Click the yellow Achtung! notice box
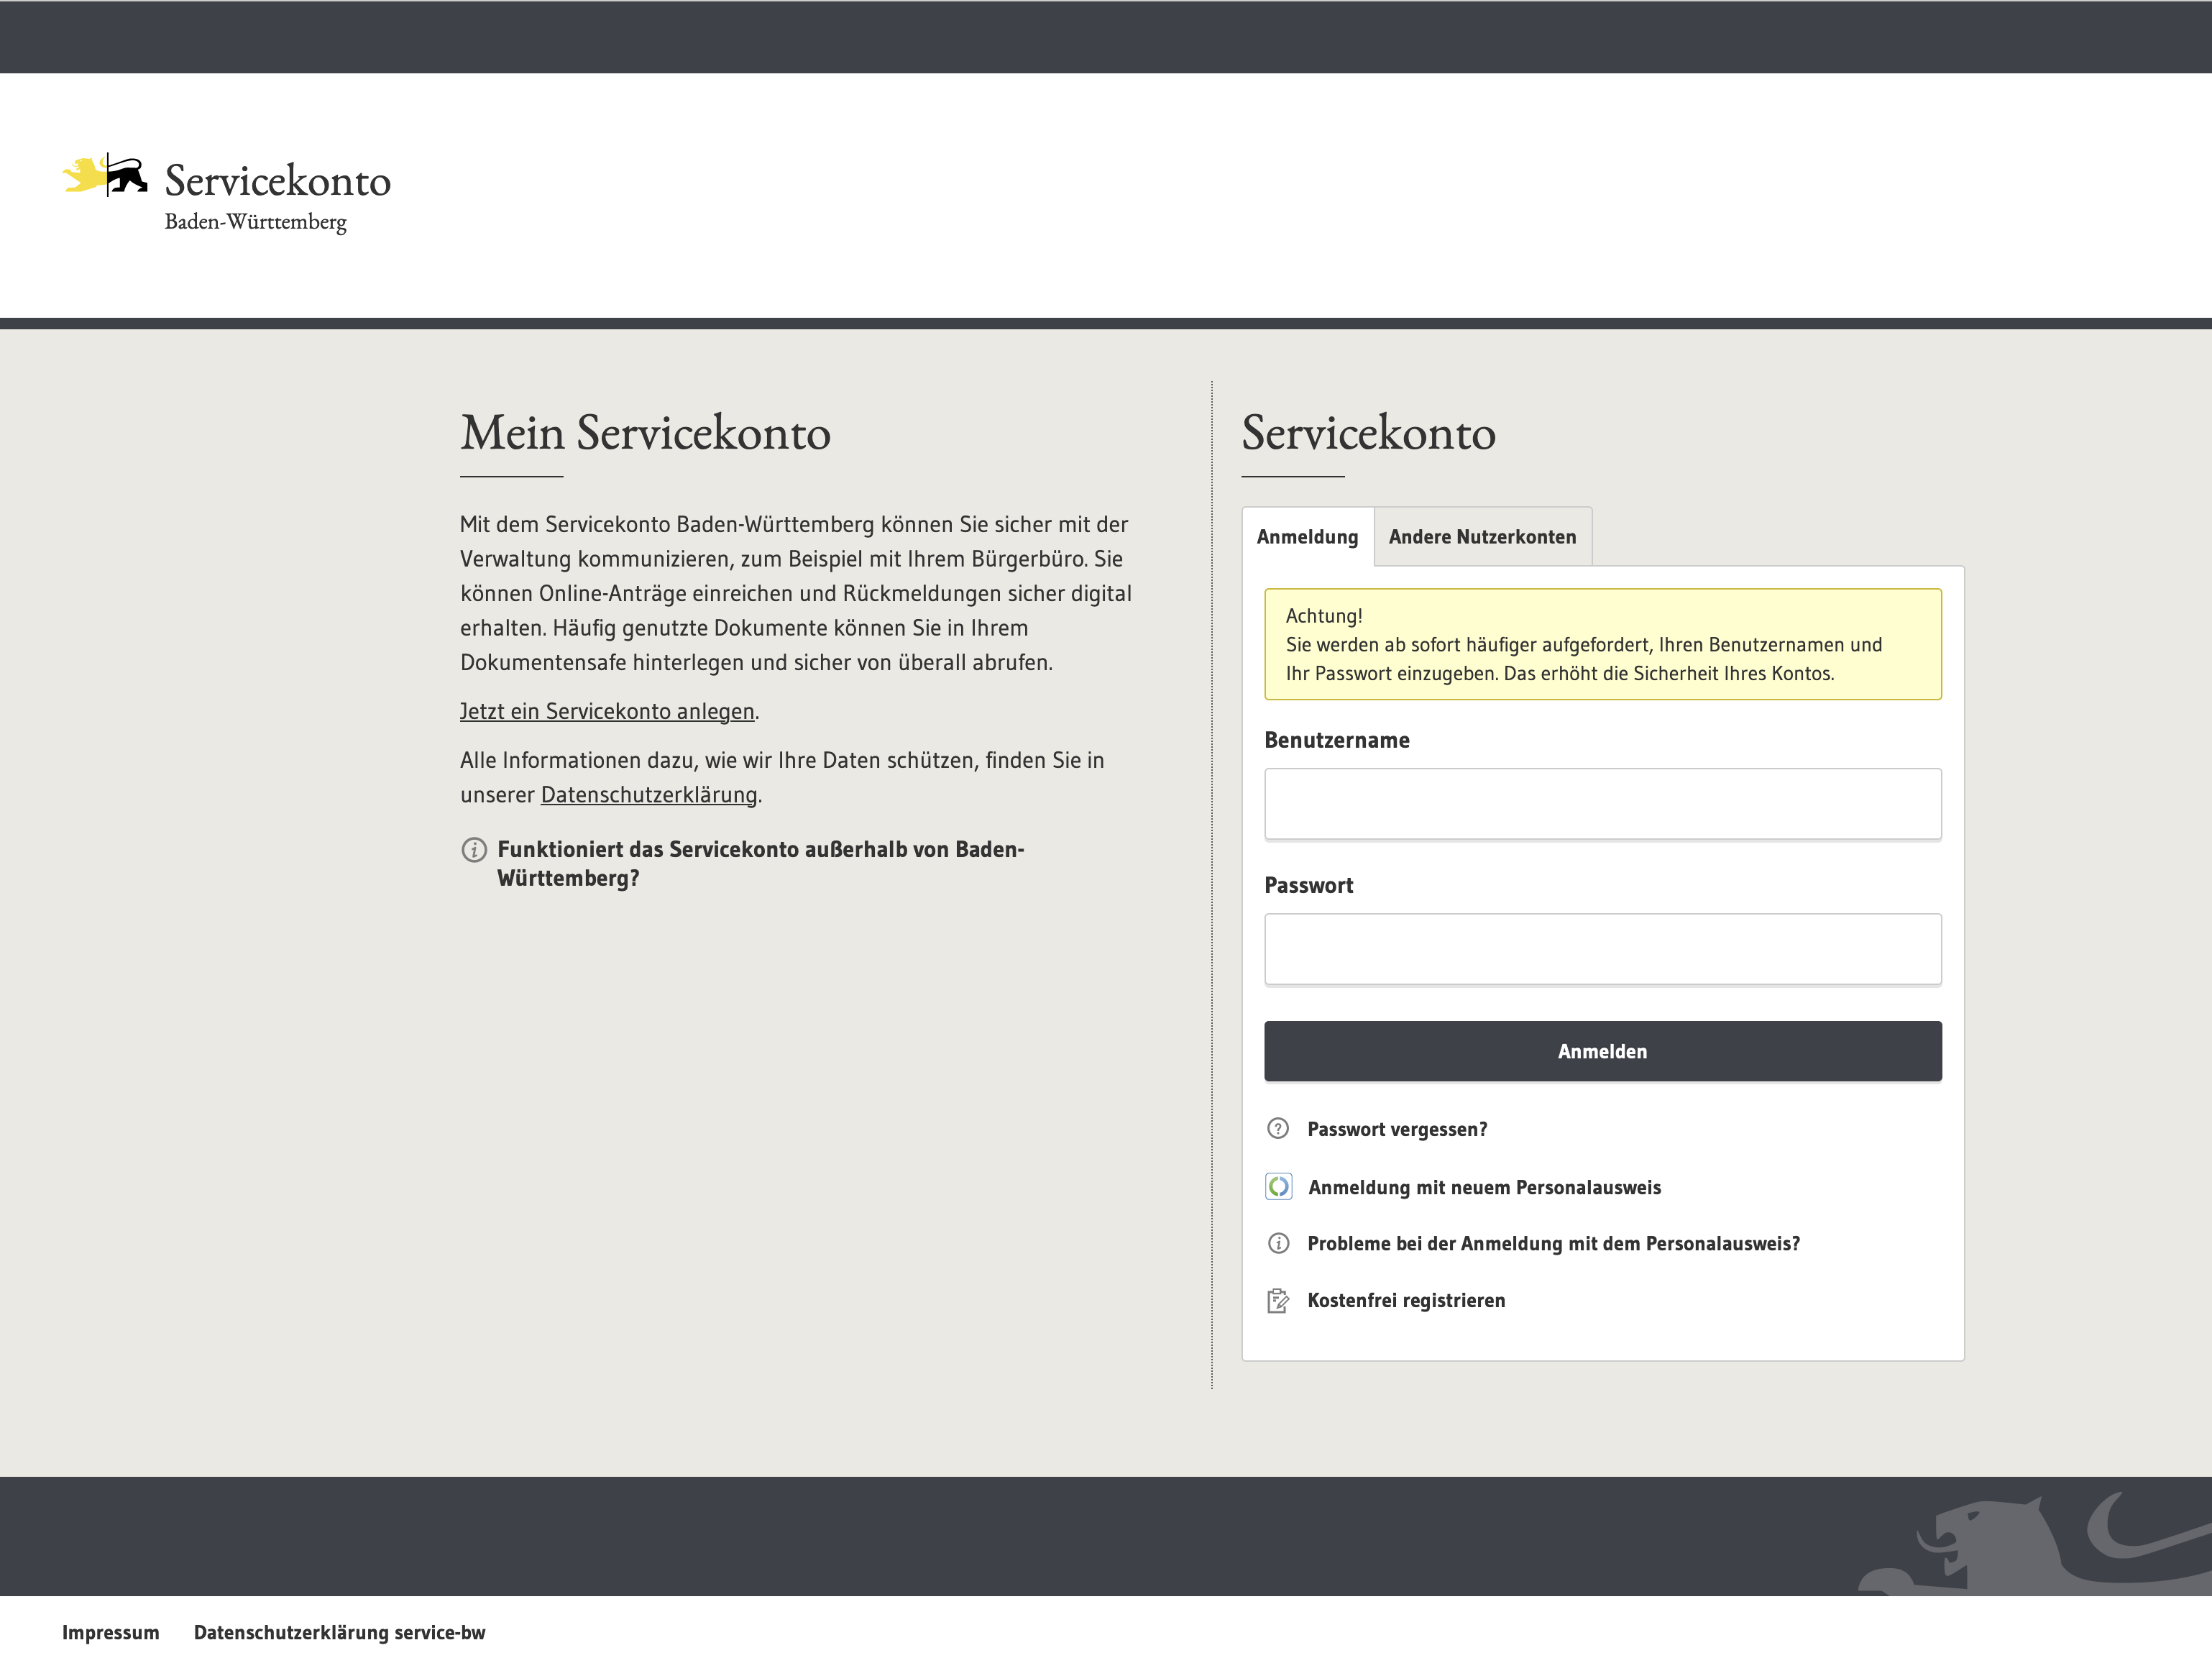2212x1658 pixels. [1603, 644]
